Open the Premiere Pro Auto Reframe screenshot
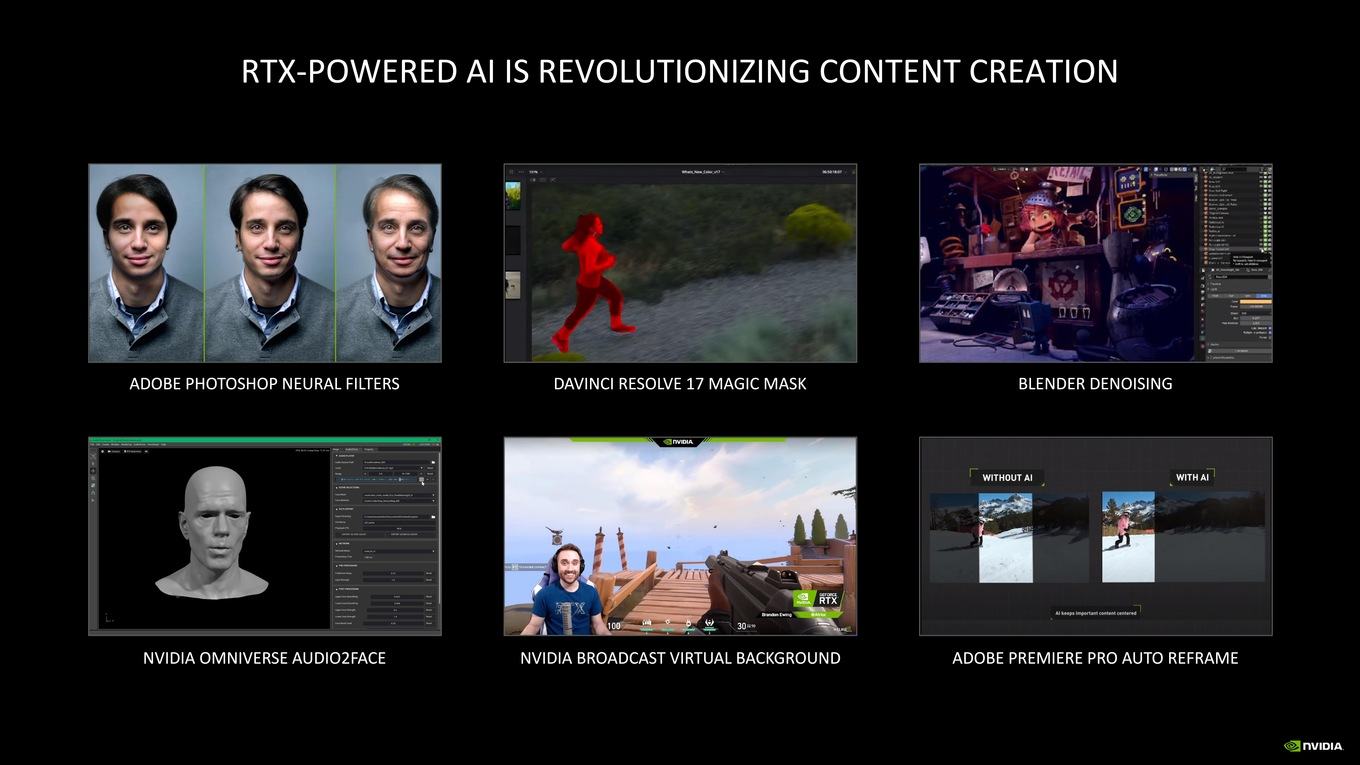The image size is (1360, 765). pyautogui.click(x=1096, y=536)
